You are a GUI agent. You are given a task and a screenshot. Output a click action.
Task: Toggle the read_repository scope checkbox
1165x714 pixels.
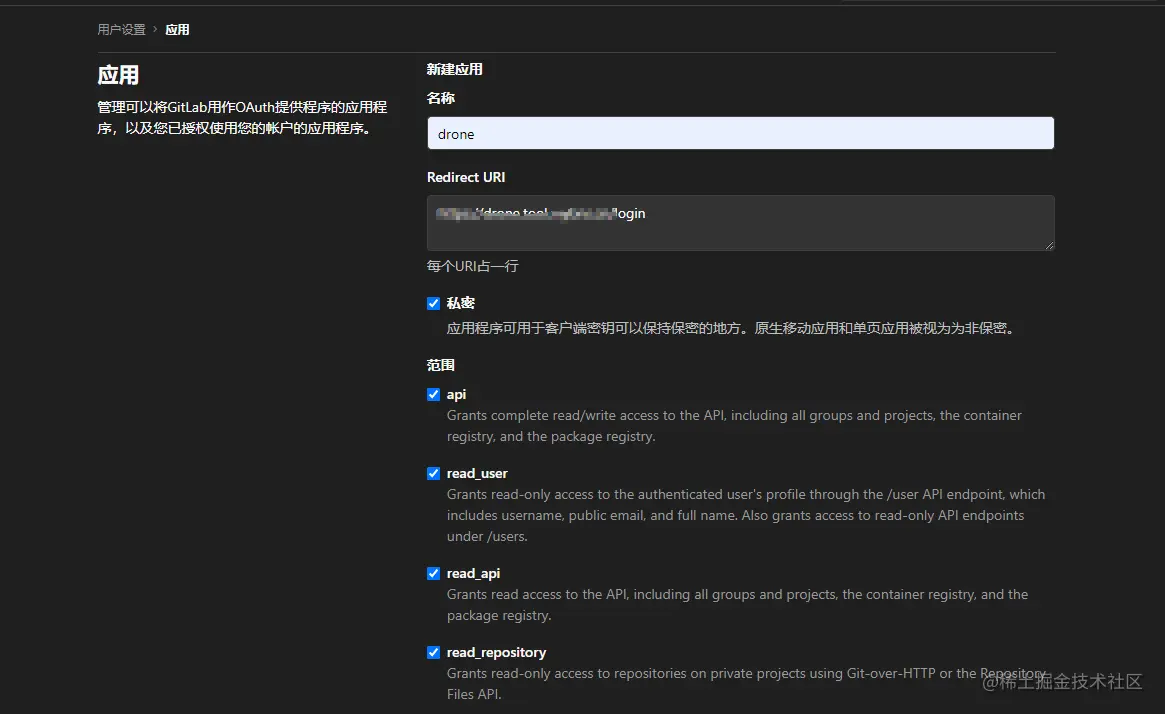[433, 652]
